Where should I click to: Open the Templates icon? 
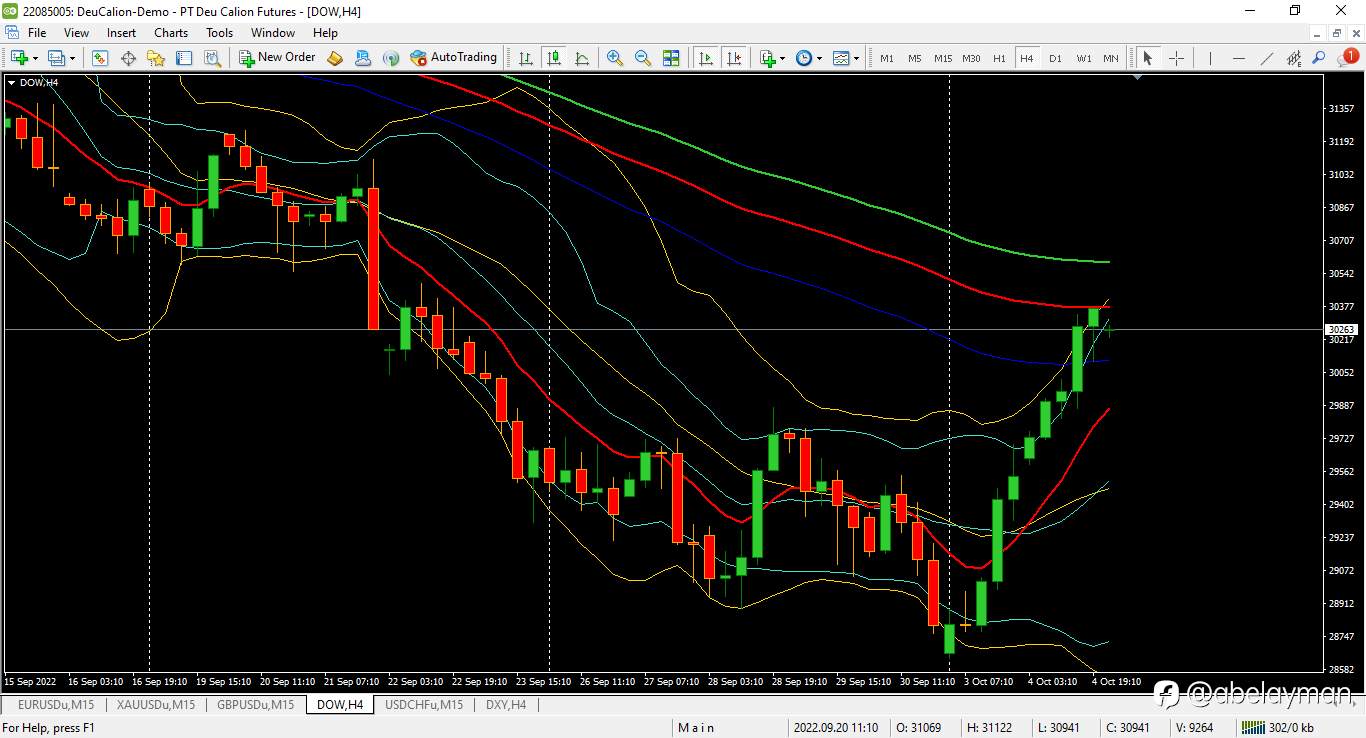(841, 58)
